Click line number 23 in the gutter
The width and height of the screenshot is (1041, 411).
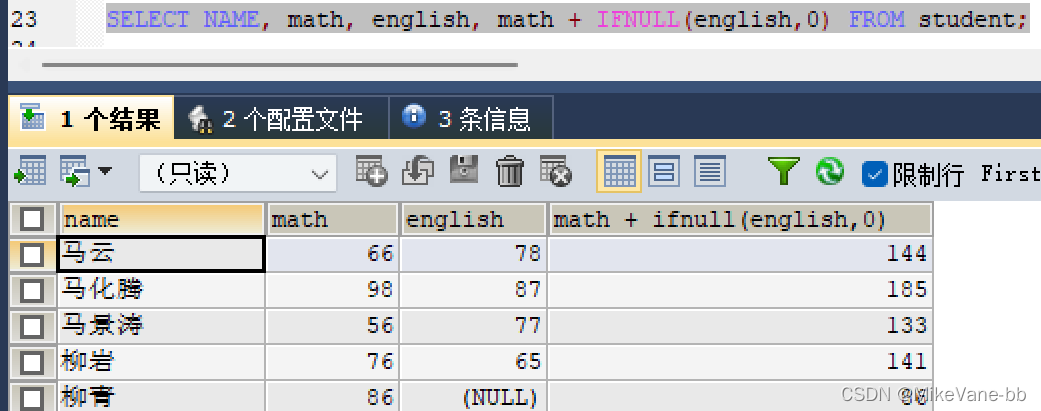click(23, 20)
